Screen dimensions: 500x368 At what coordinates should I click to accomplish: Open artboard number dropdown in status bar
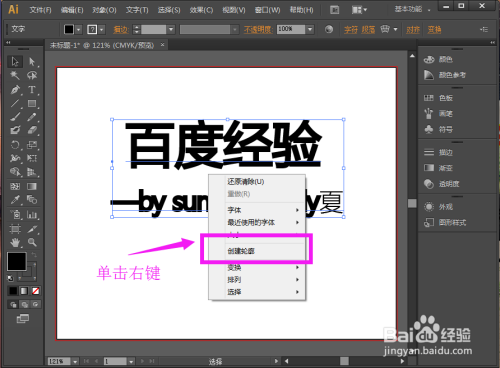tap(131, 361)
